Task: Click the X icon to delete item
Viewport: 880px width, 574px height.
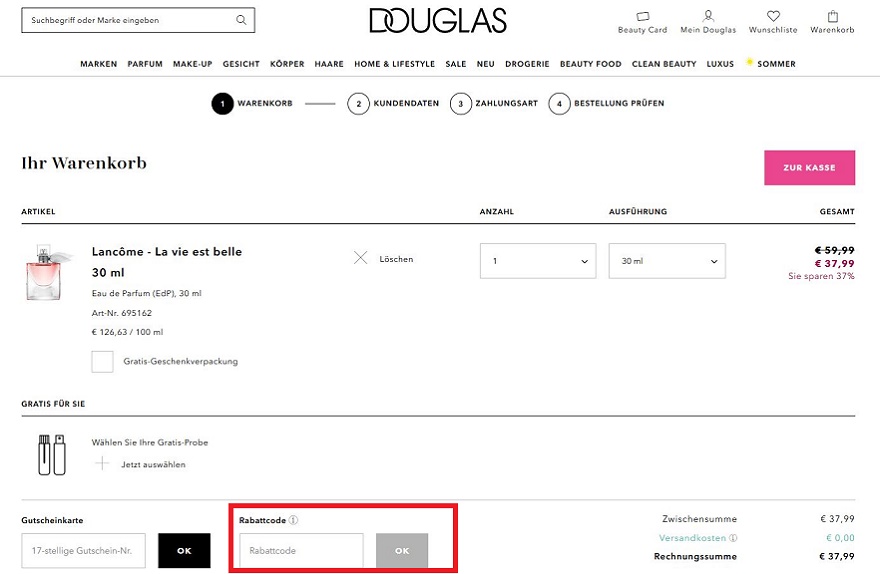Action: tap(360, 258)
